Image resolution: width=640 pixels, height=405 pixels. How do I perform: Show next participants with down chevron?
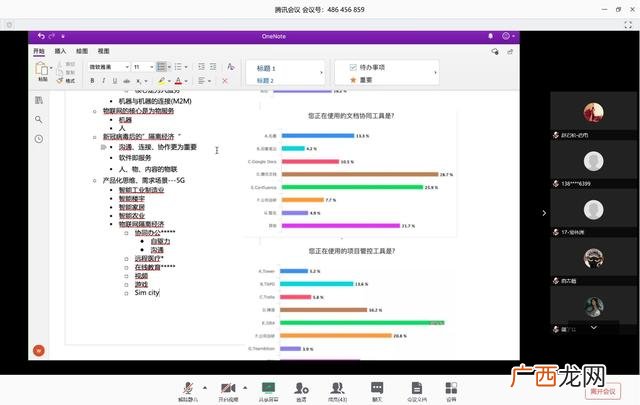coord(593,327)
